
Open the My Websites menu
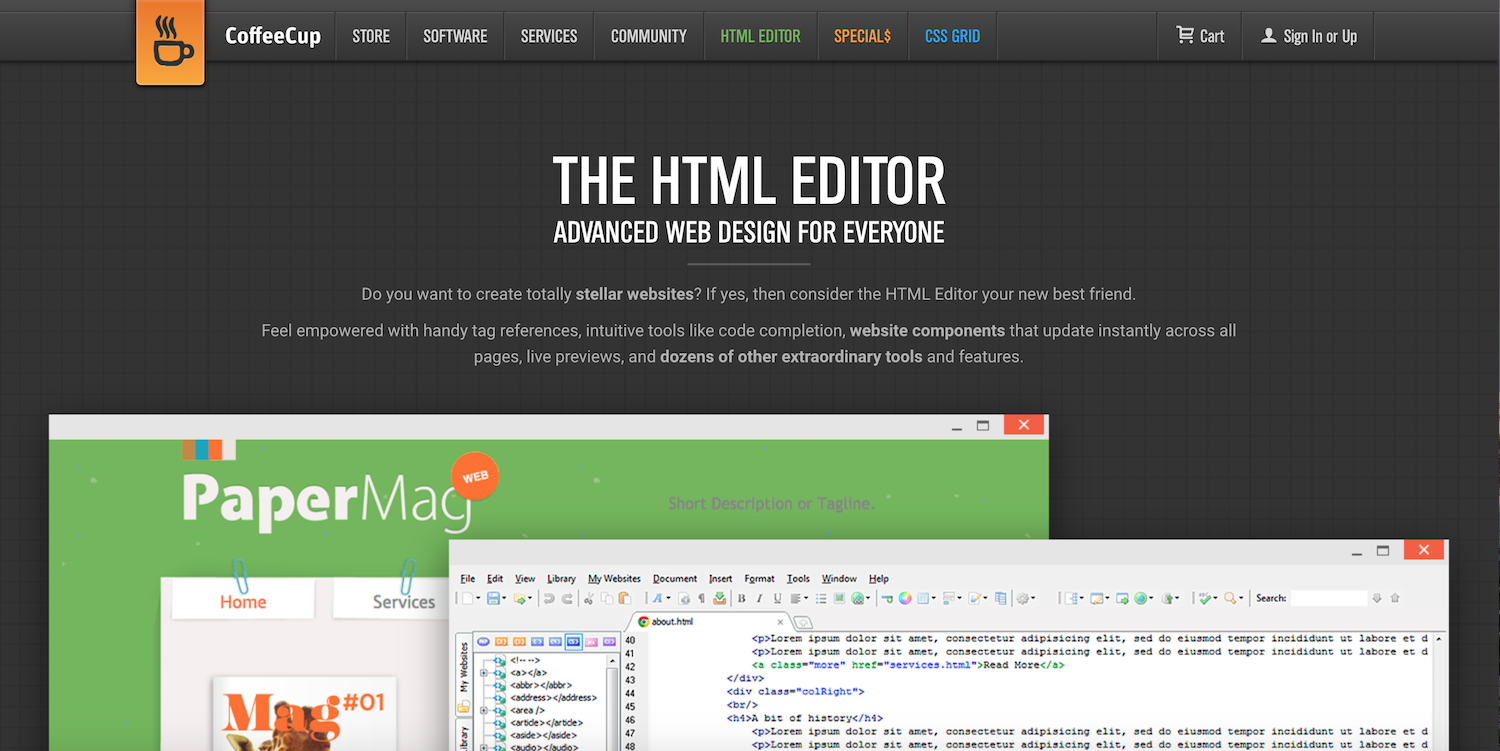pyautogui.click(x=614, y=579)
